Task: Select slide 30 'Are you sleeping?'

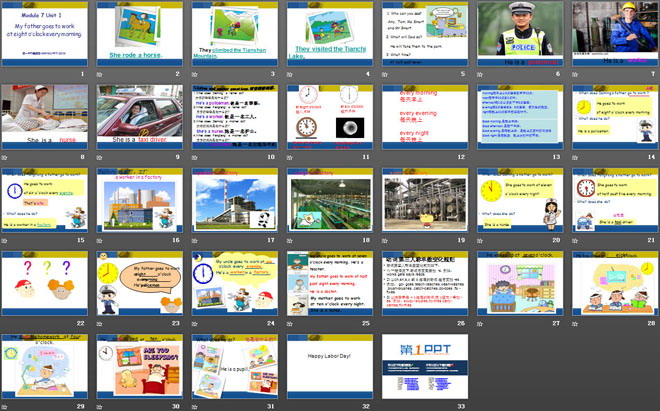Action: pyautogui.click(x=140, y=367)
